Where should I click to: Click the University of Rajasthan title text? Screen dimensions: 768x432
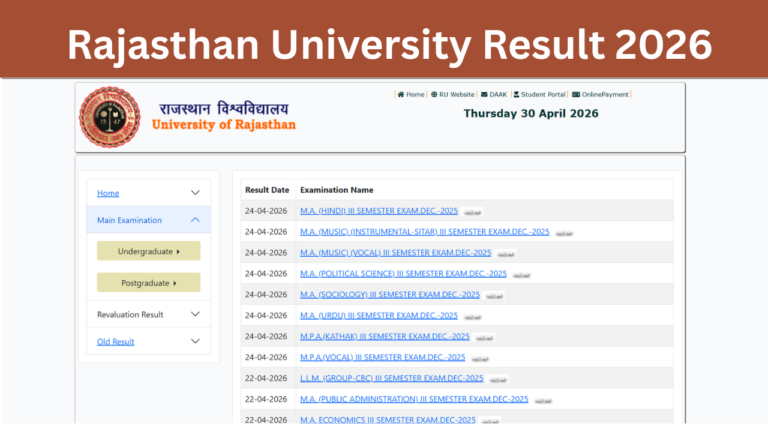coord(224,125)
